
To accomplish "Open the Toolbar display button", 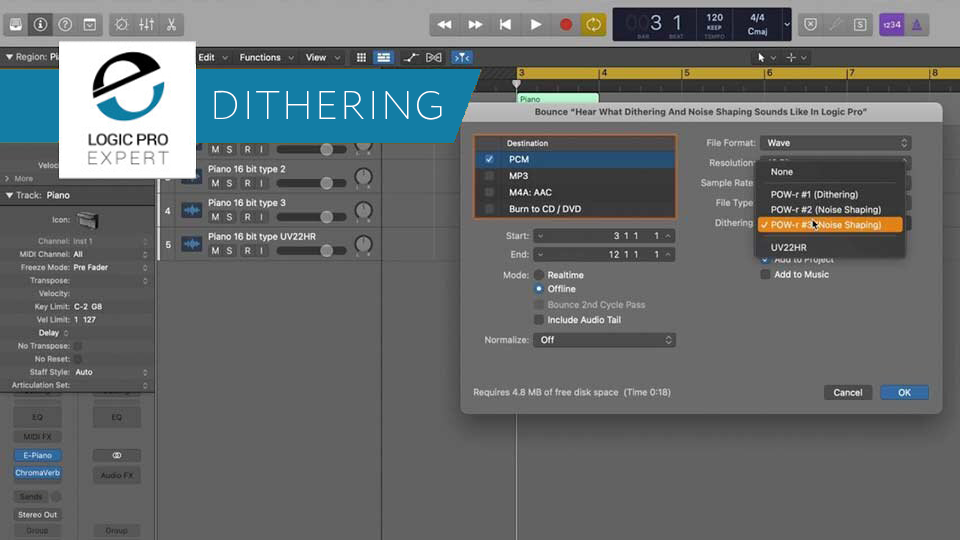I will click(89, 24).
